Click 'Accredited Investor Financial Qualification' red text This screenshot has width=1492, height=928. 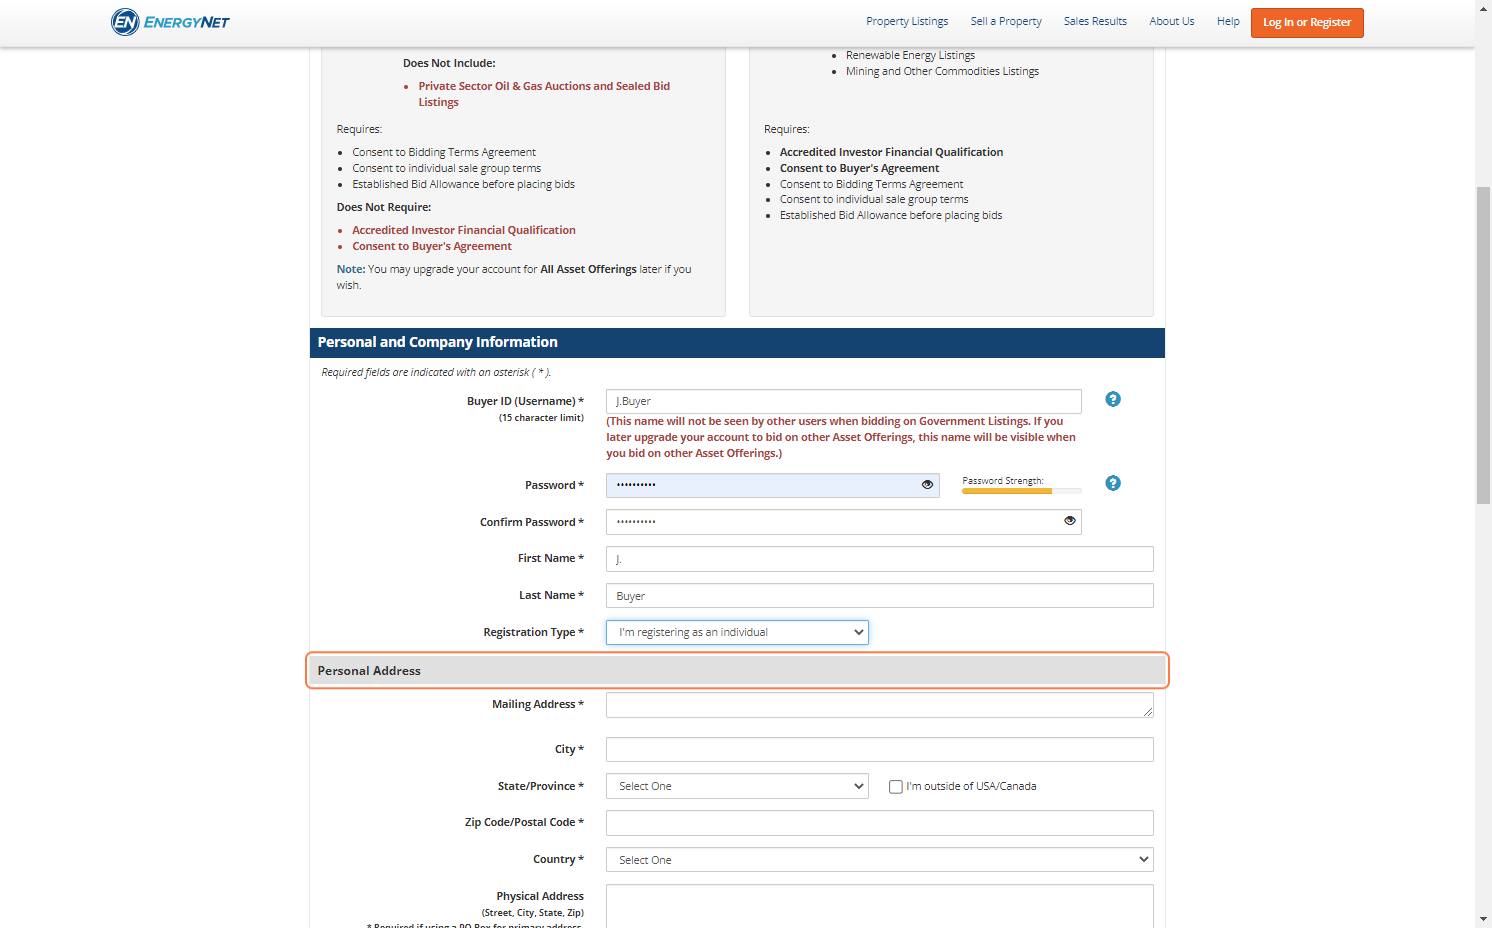click(464, 230)
